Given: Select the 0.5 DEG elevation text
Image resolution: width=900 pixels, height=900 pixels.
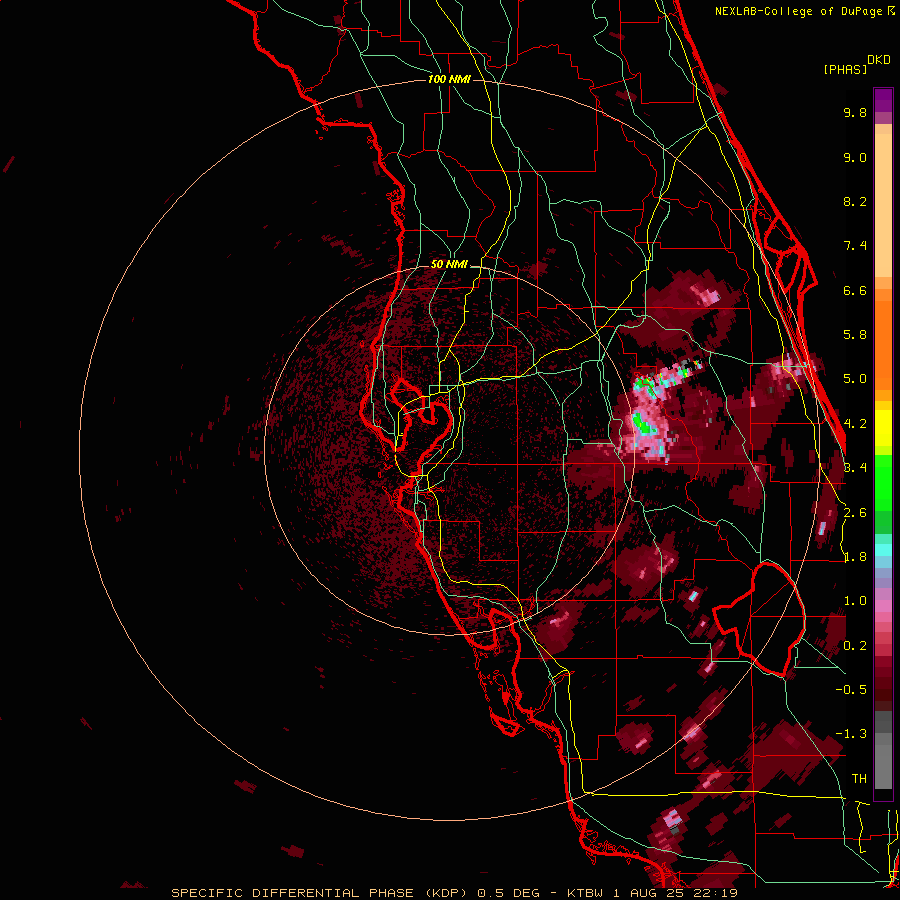Looking at the screenshot, I should tap(509, 893).
